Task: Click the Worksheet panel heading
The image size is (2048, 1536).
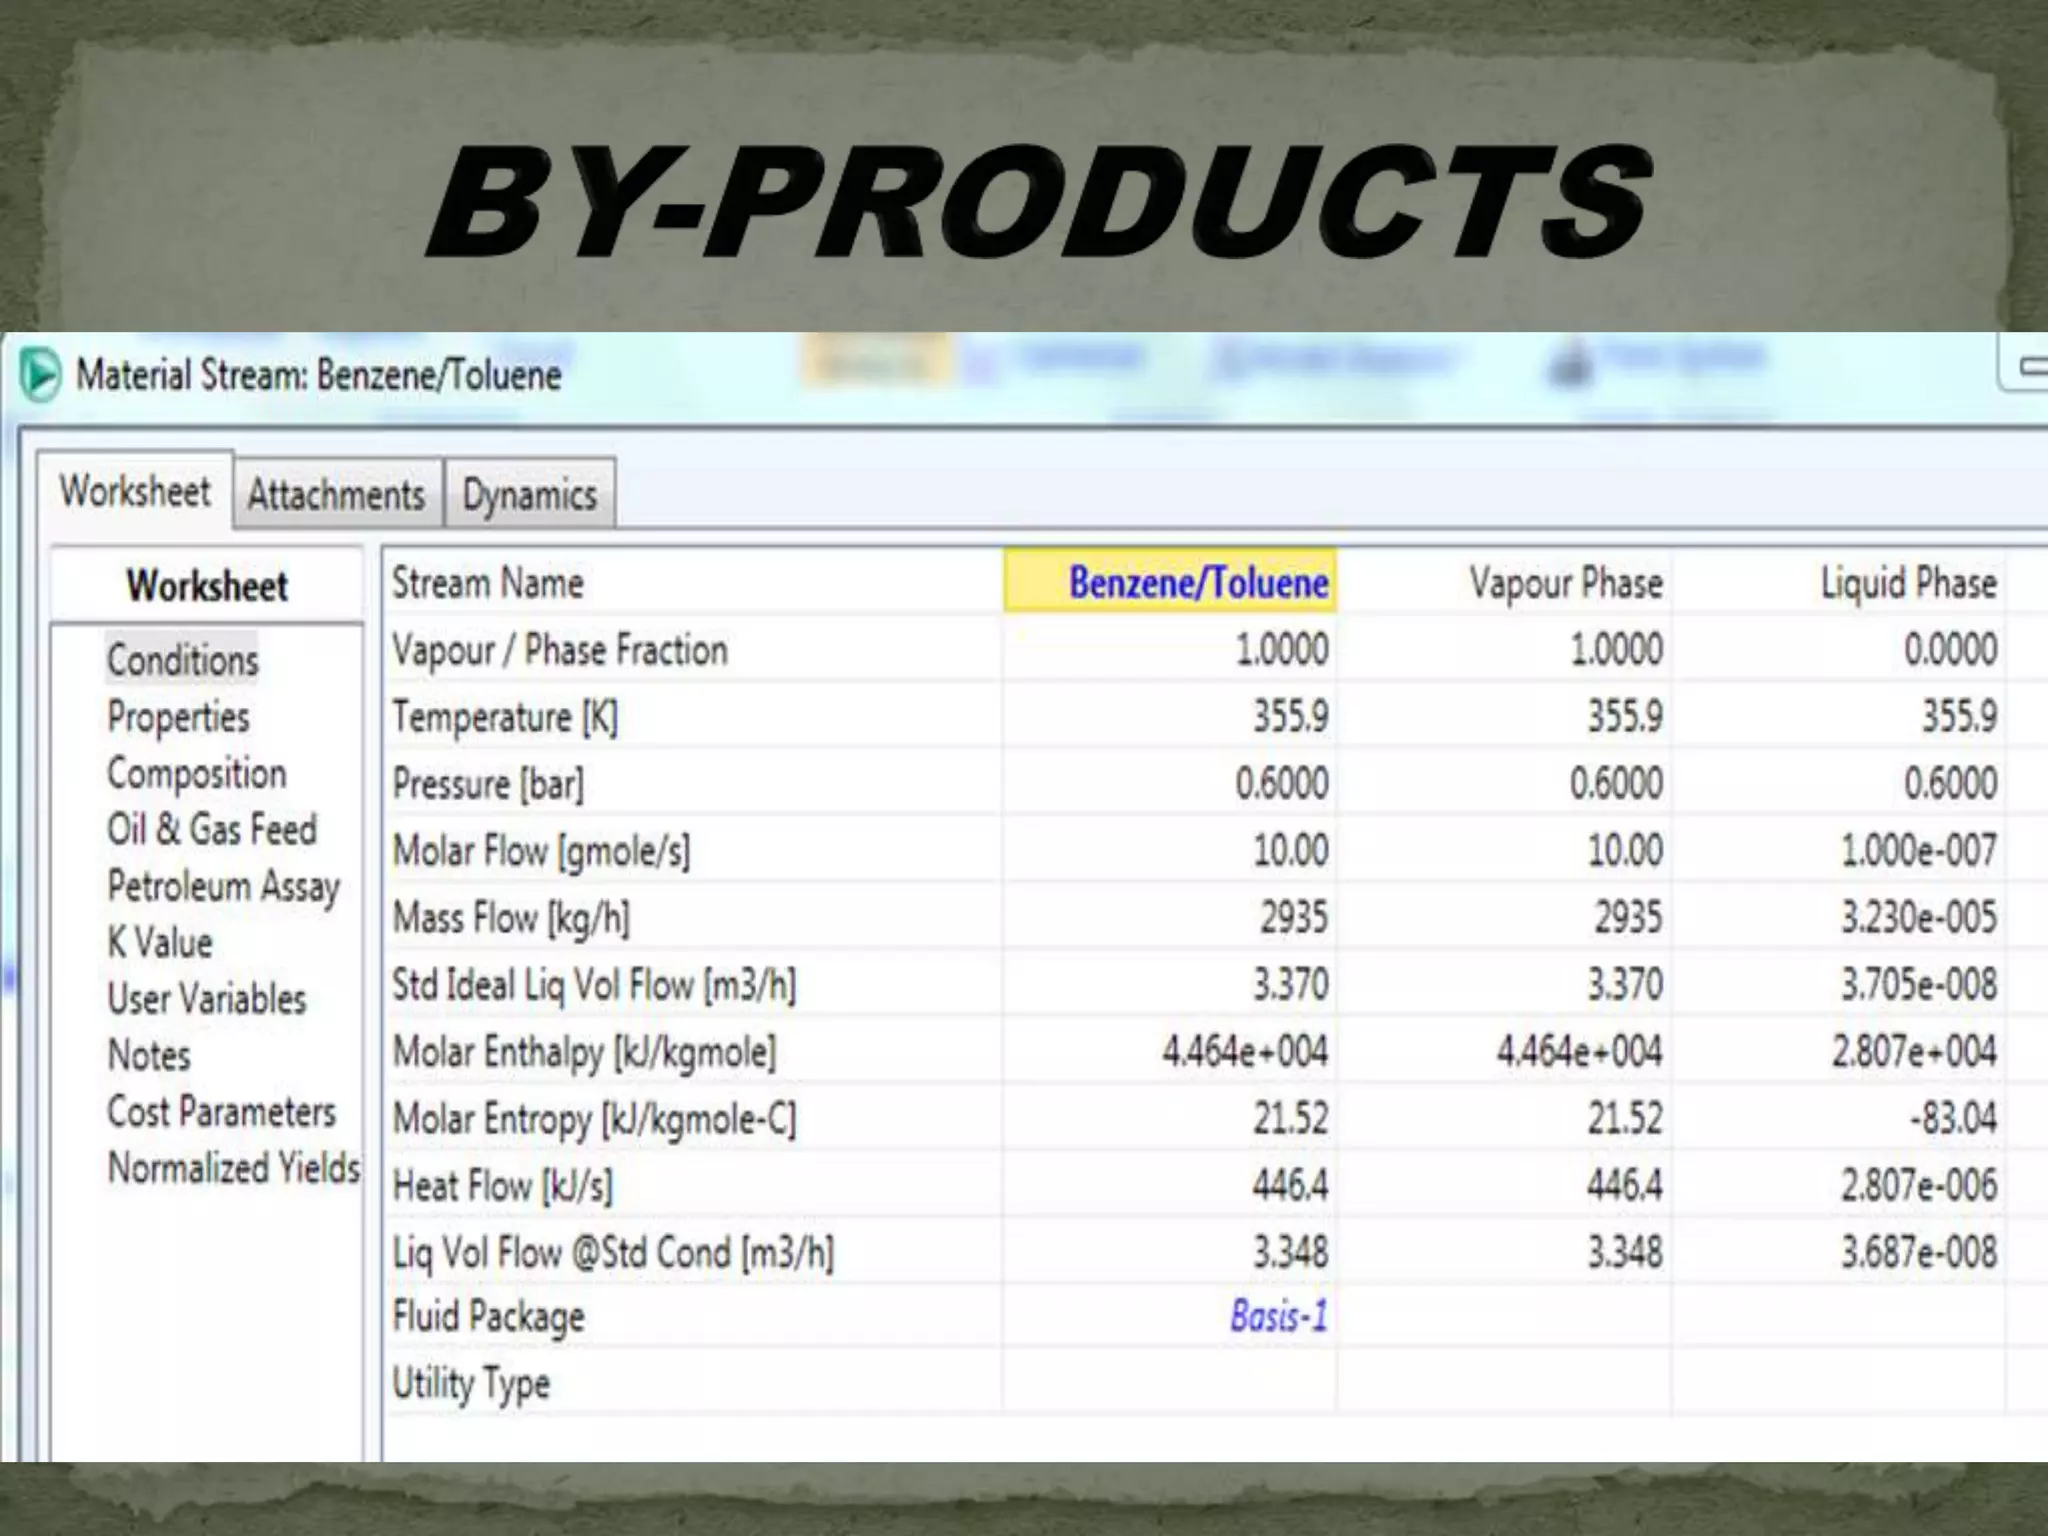Action: point(207,585)
